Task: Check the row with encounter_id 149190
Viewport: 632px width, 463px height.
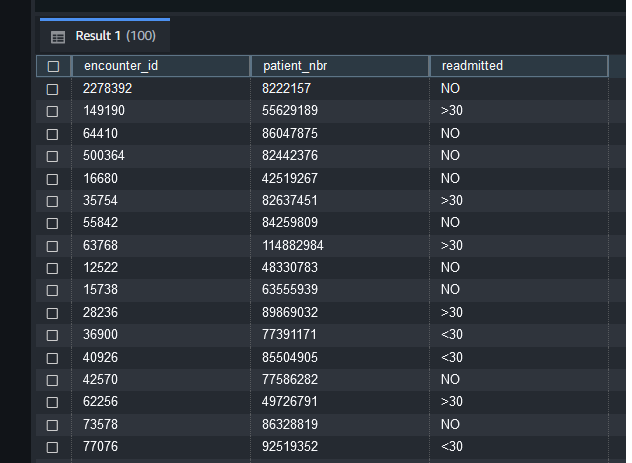Action: [x=52, y=111]
